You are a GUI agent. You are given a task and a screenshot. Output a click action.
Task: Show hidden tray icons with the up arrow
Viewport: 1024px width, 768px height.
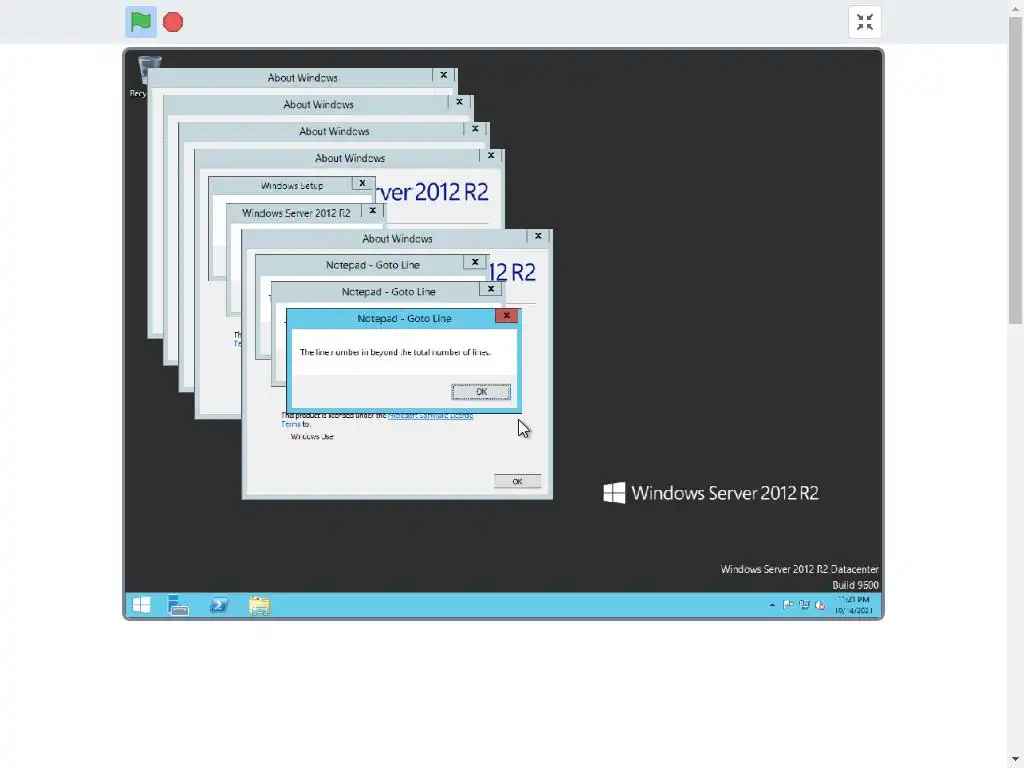[x=772, y=605]
